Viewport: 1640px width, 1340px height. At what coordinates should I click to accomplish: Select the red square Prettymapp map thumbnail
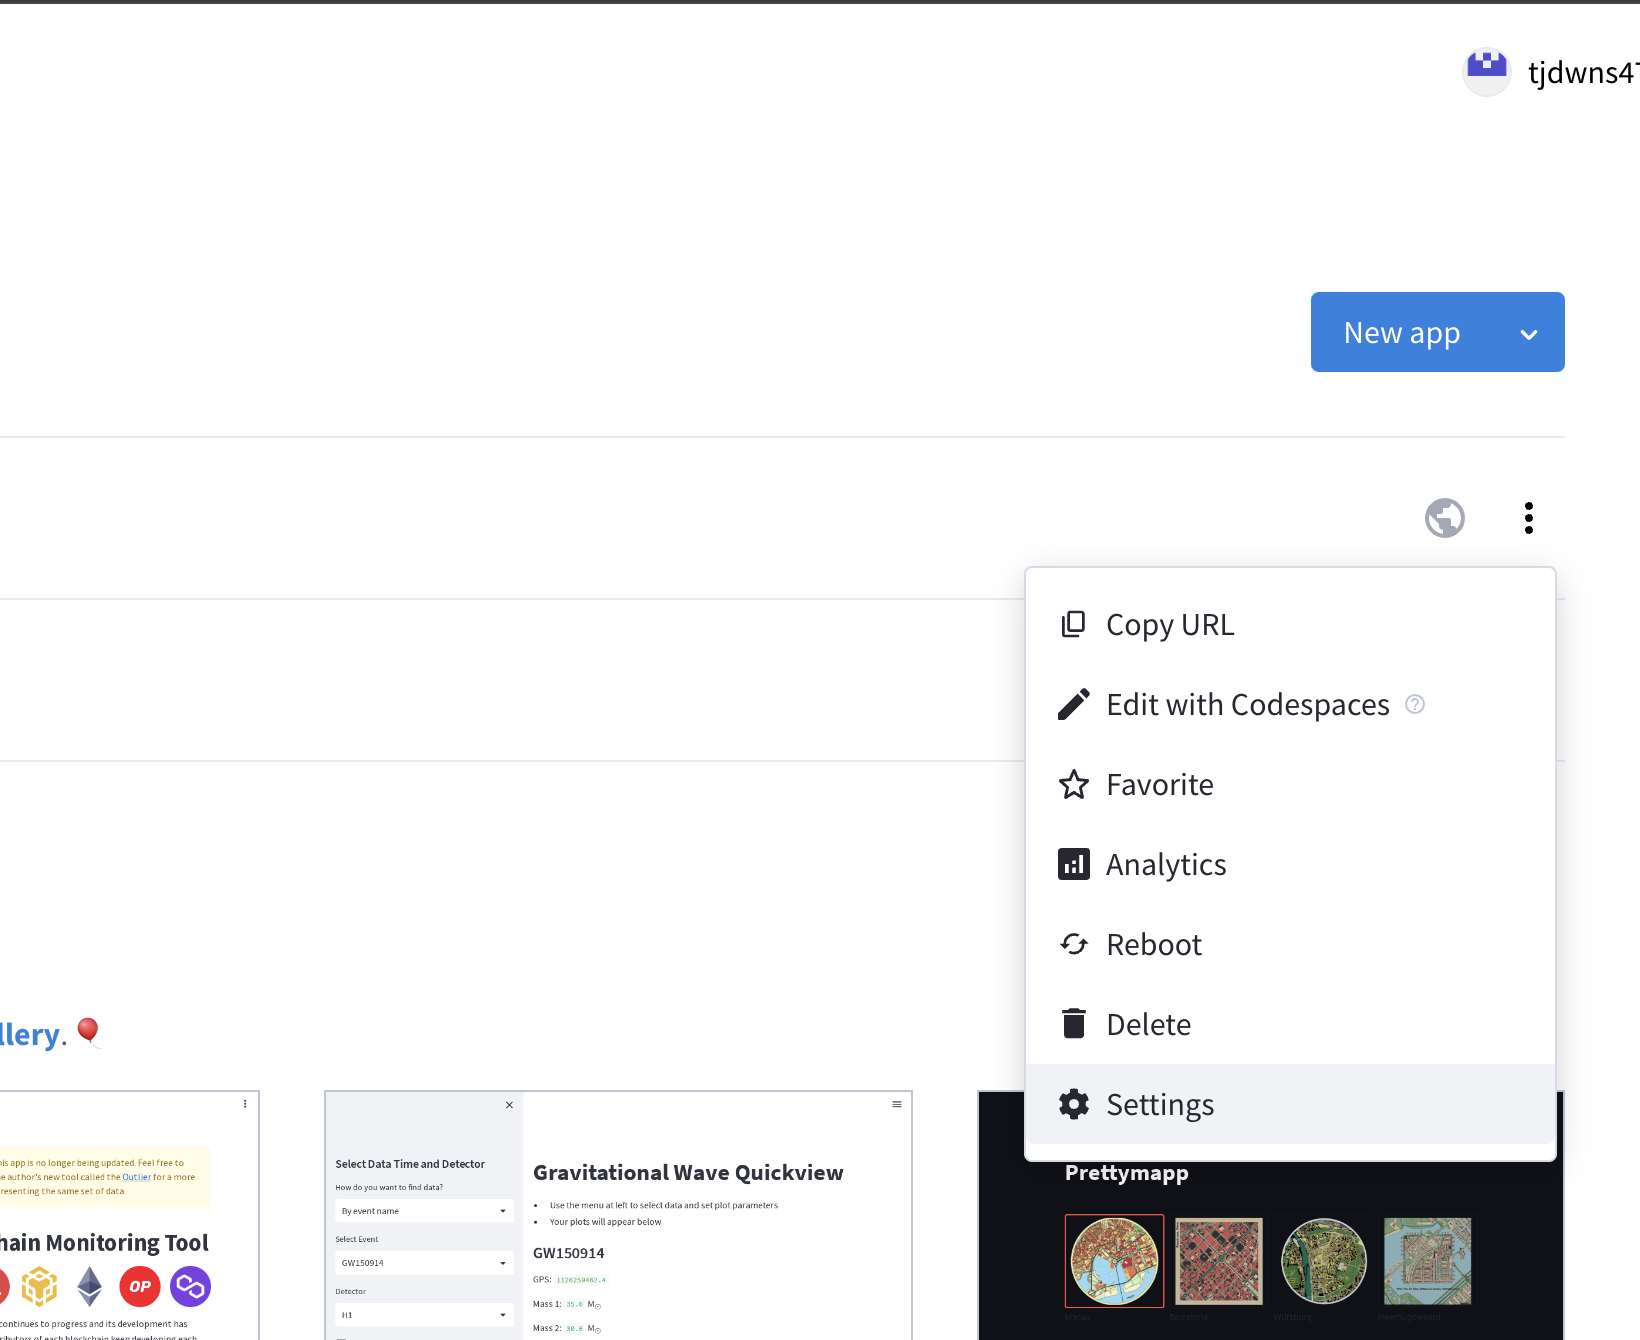click(x=1219, y=1261)
